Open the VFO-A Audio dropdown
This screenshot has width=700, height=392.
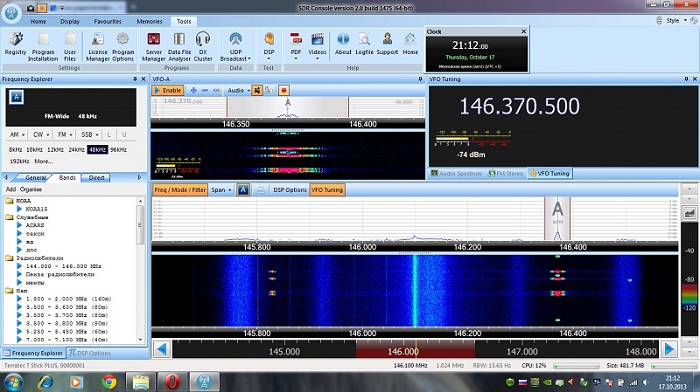point(238,90)
